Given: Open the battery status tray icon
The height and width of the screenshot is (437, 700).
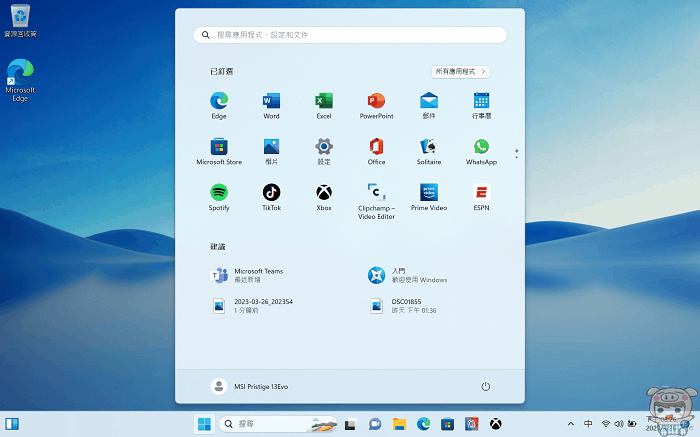Looking at the screenshot, I should (x=632, y=424).
